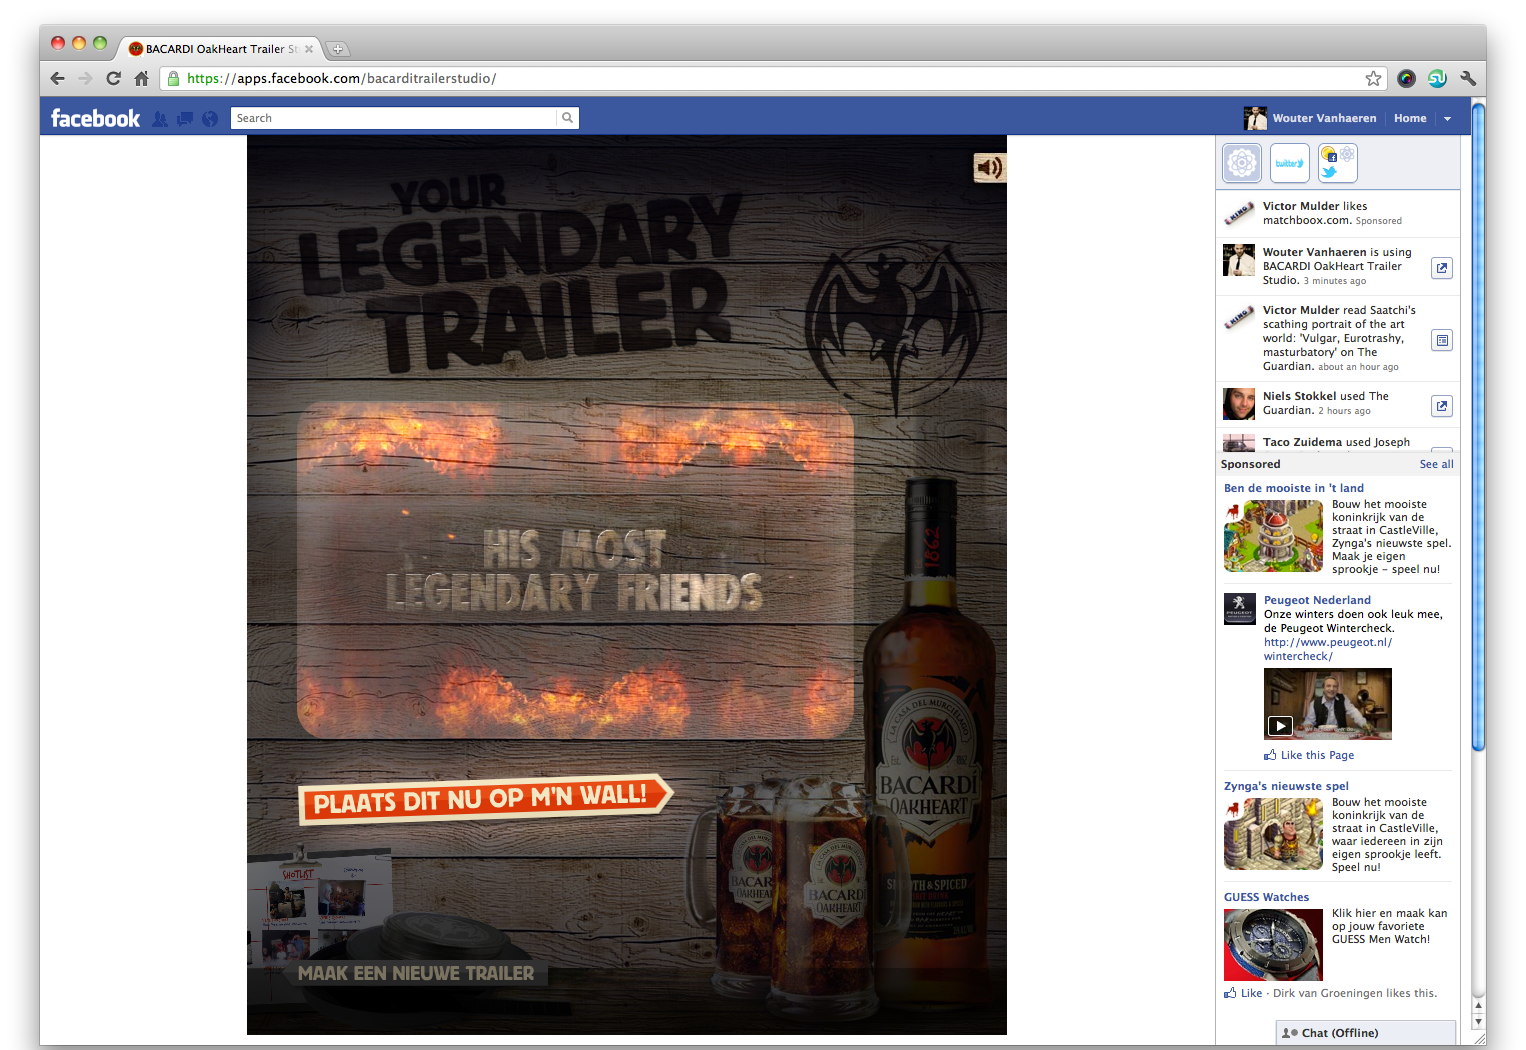Open the Chat (Offline) bar

pyautogui.click(x=1365, y=1033)
